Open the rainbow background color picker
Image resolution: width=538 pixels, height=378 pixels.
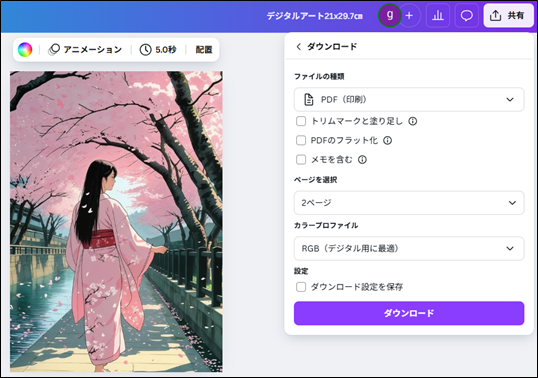[x=25, y=50]
